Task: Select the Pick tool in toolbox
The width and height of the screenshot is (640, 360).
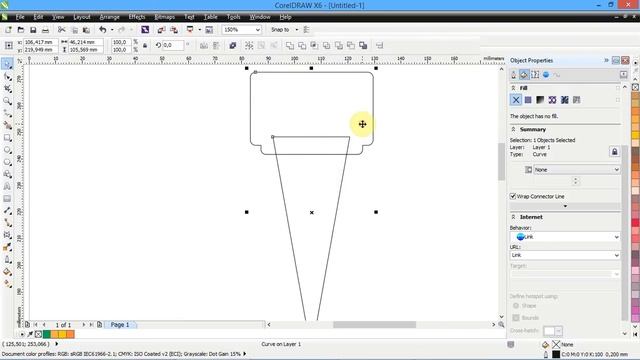Action: [7, 64]
